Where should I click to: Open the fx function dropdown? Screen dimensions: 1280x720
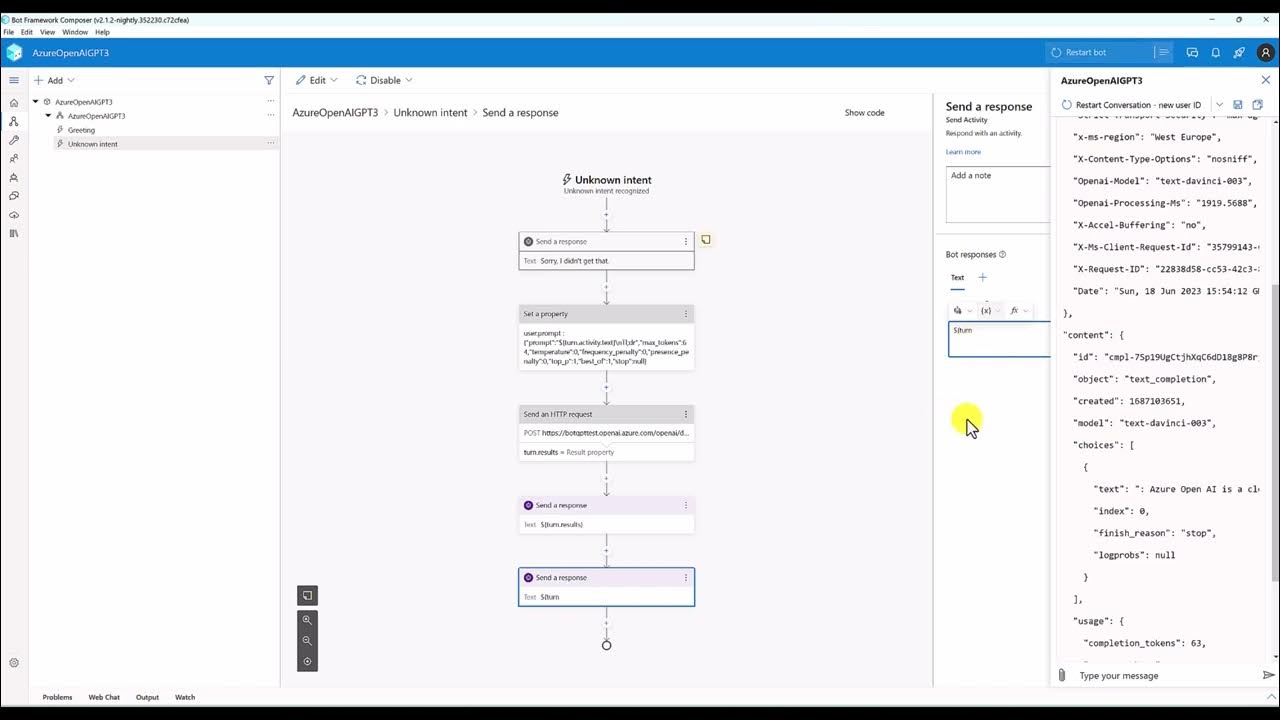[x=1019, y=310]
